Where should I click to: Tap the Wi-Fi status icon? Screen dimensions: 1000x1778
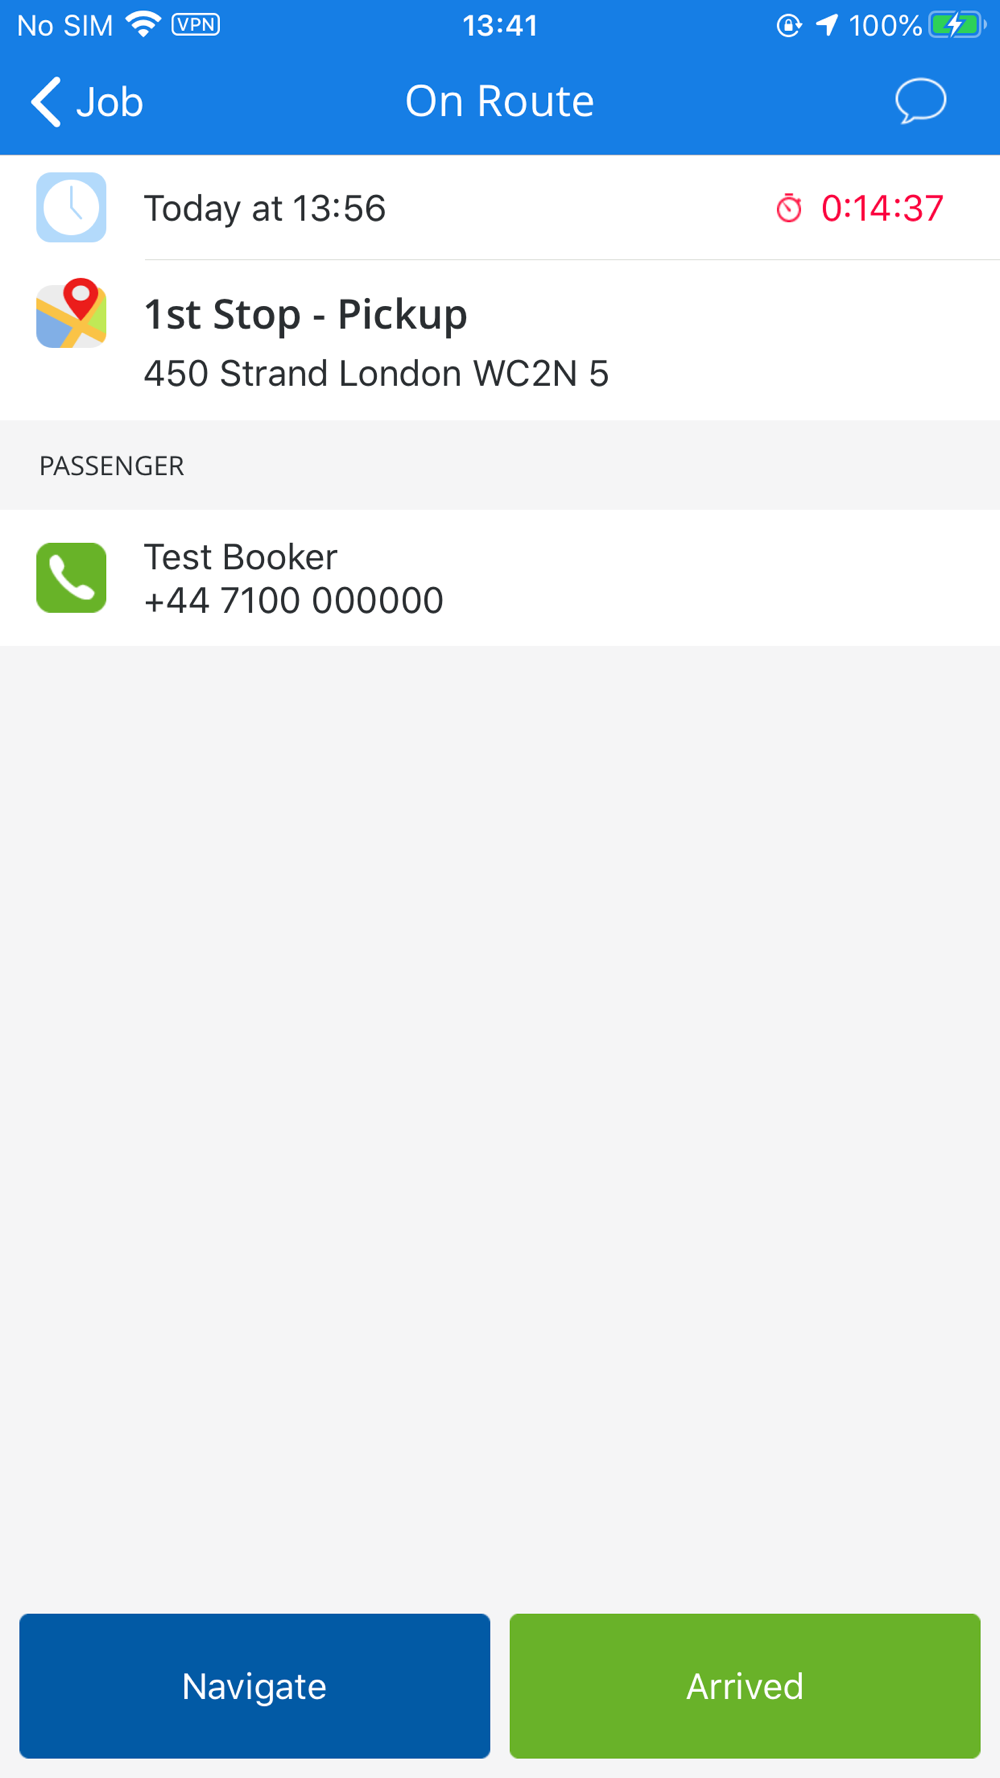click(x=144, y=25)
